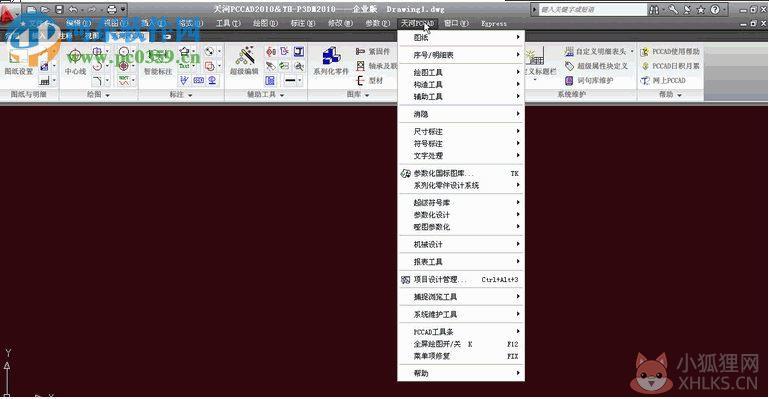Toggle 全屏绘图开/关 menu entry
Image resolution: width=769 pixels, height=399 pixels.
pos(461,344)
